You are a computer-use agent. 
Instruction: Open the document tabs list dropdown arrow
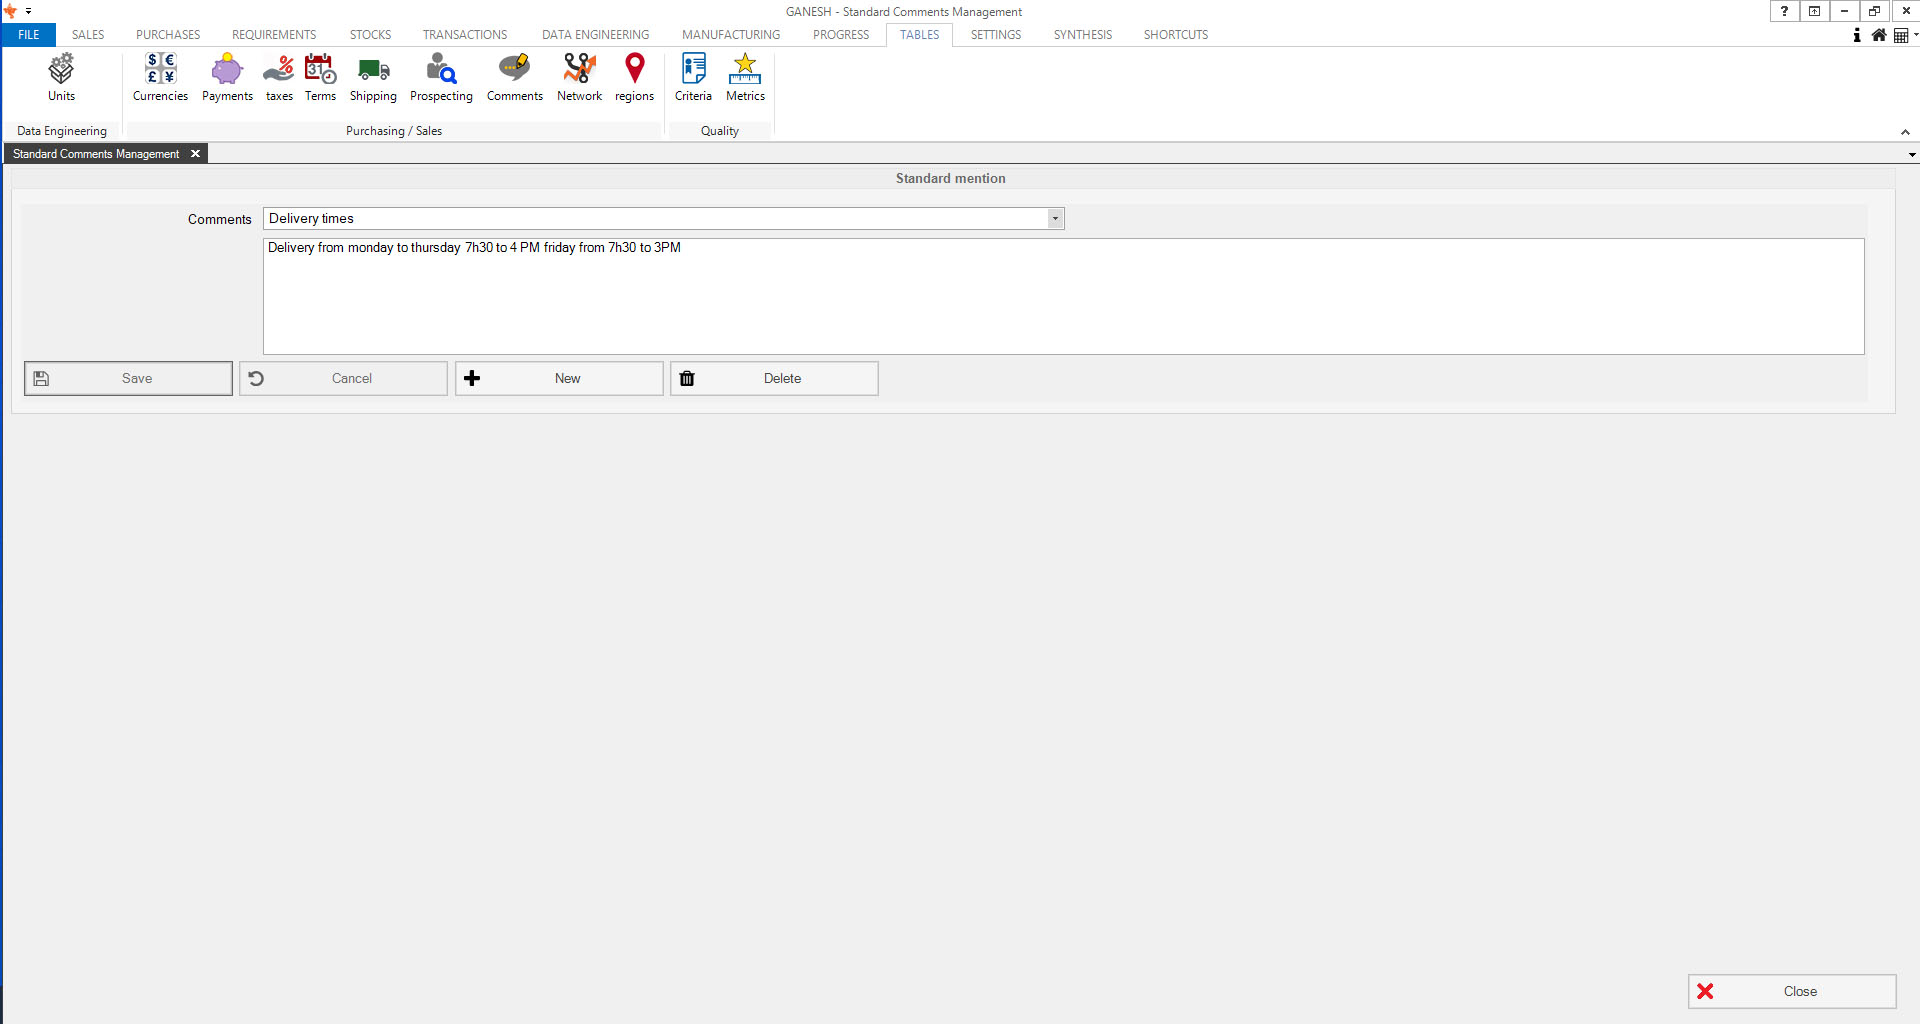click(1912, 155)
